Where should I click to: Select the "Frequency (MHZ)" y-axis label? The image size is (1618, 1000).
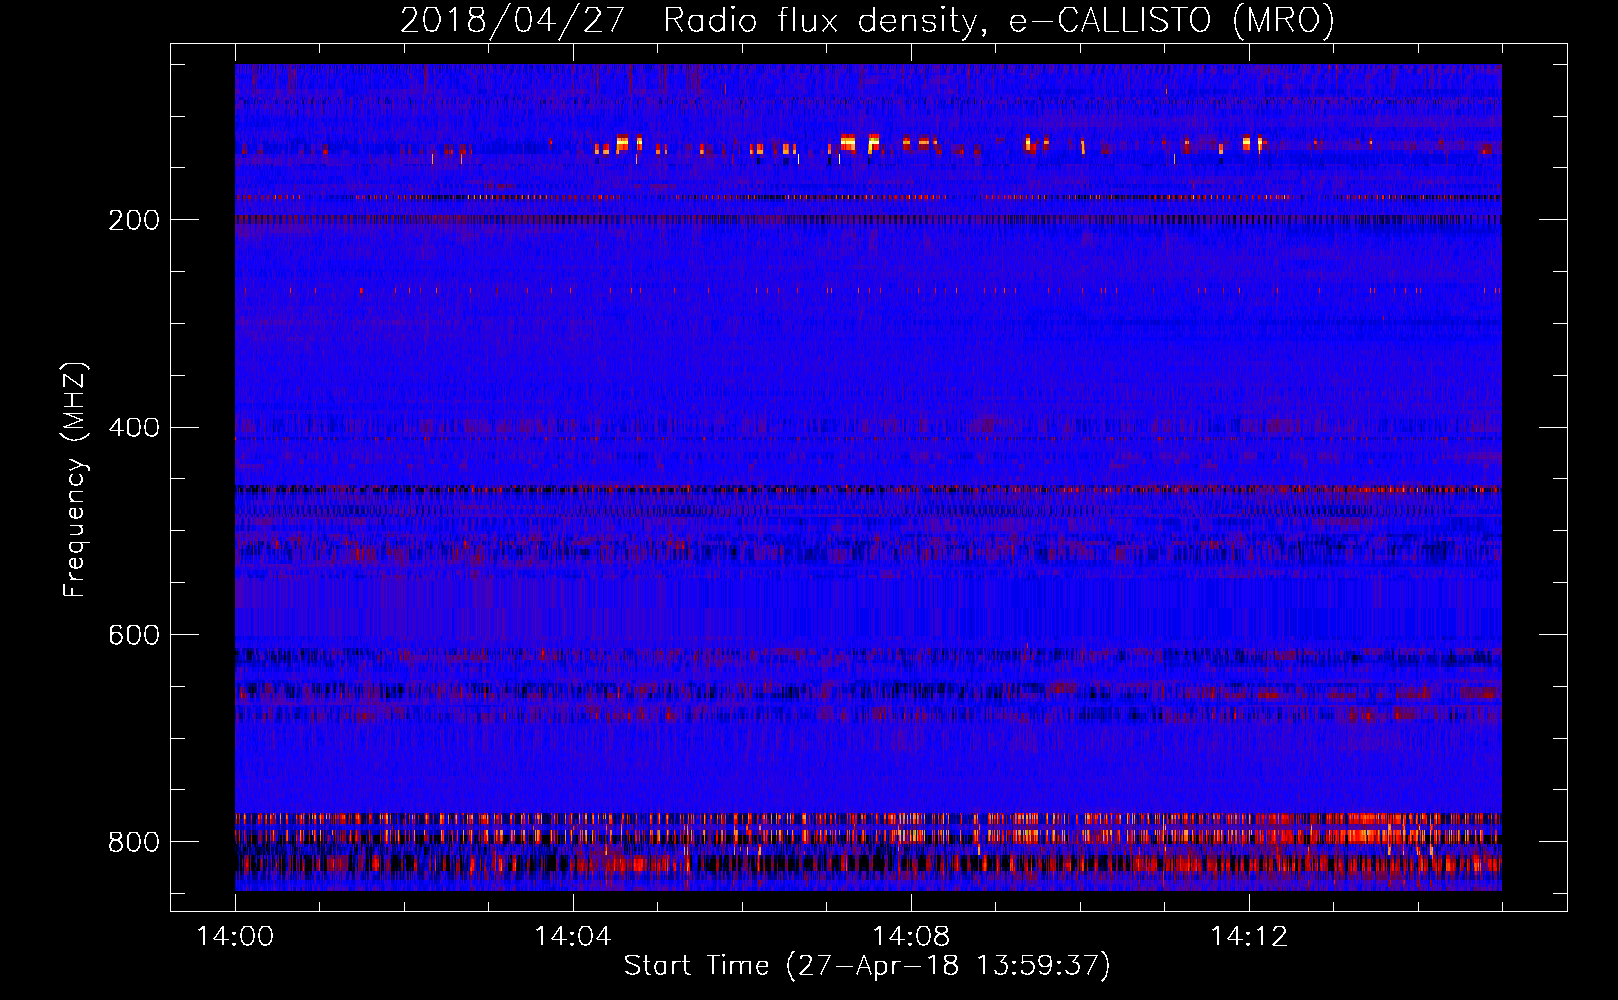pos(75,479)
